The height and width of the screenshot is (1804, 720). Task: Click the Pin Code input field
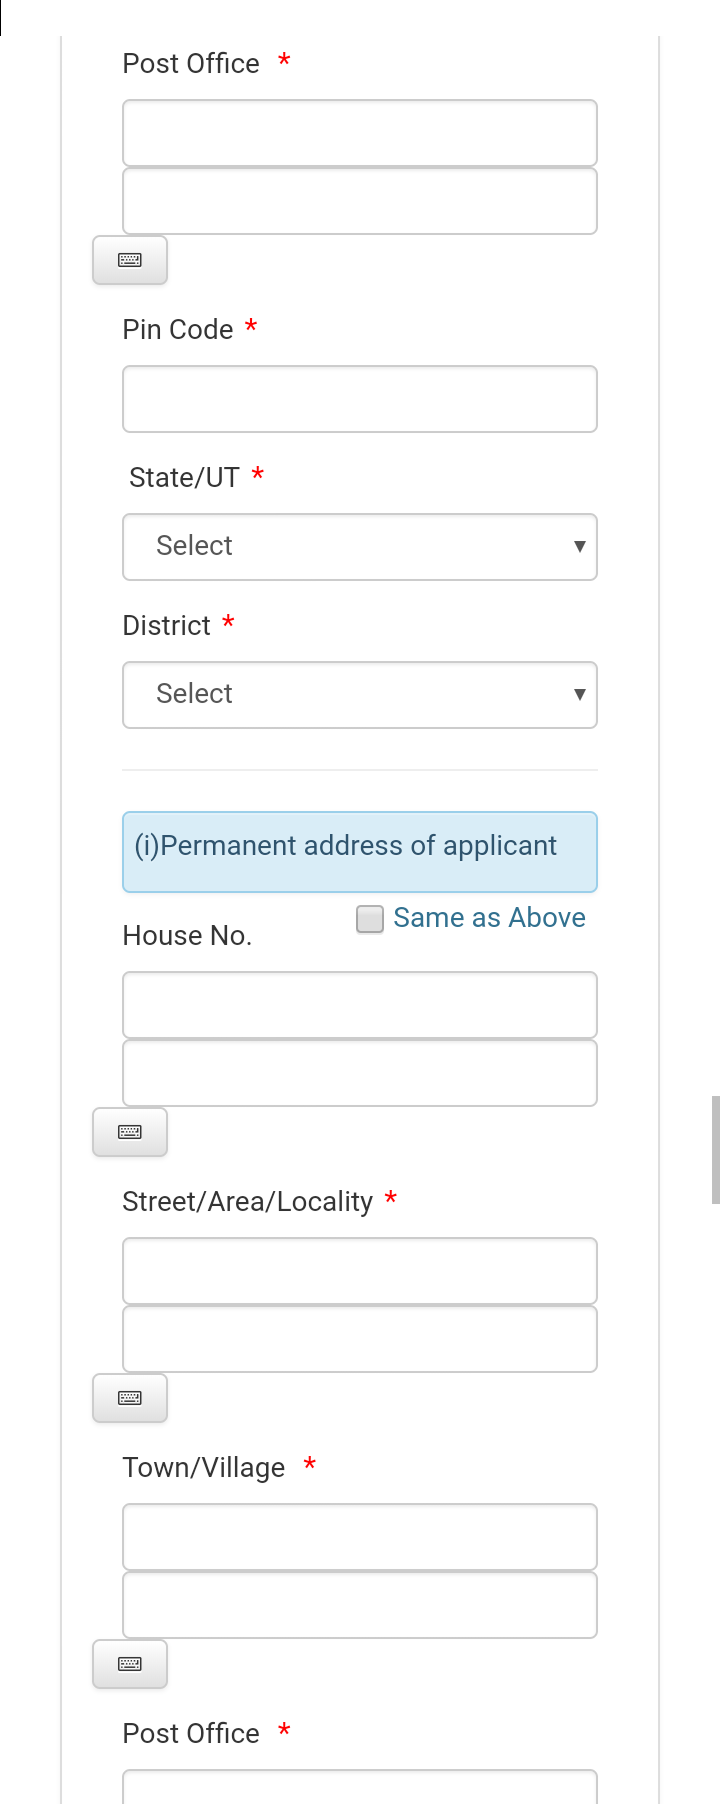click(360, 399)
